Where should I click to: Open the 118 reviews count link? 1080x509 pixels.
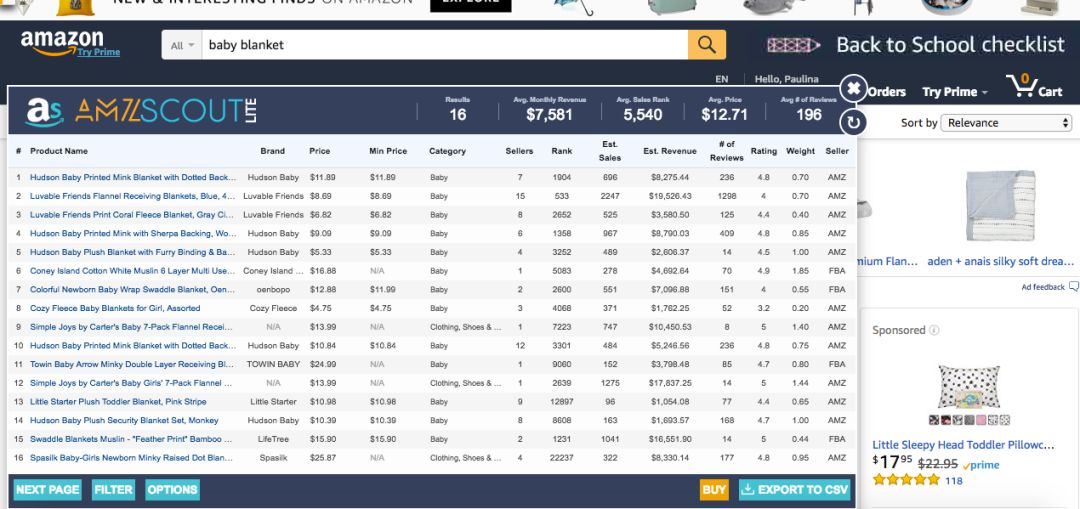click(x=953, y=481)
